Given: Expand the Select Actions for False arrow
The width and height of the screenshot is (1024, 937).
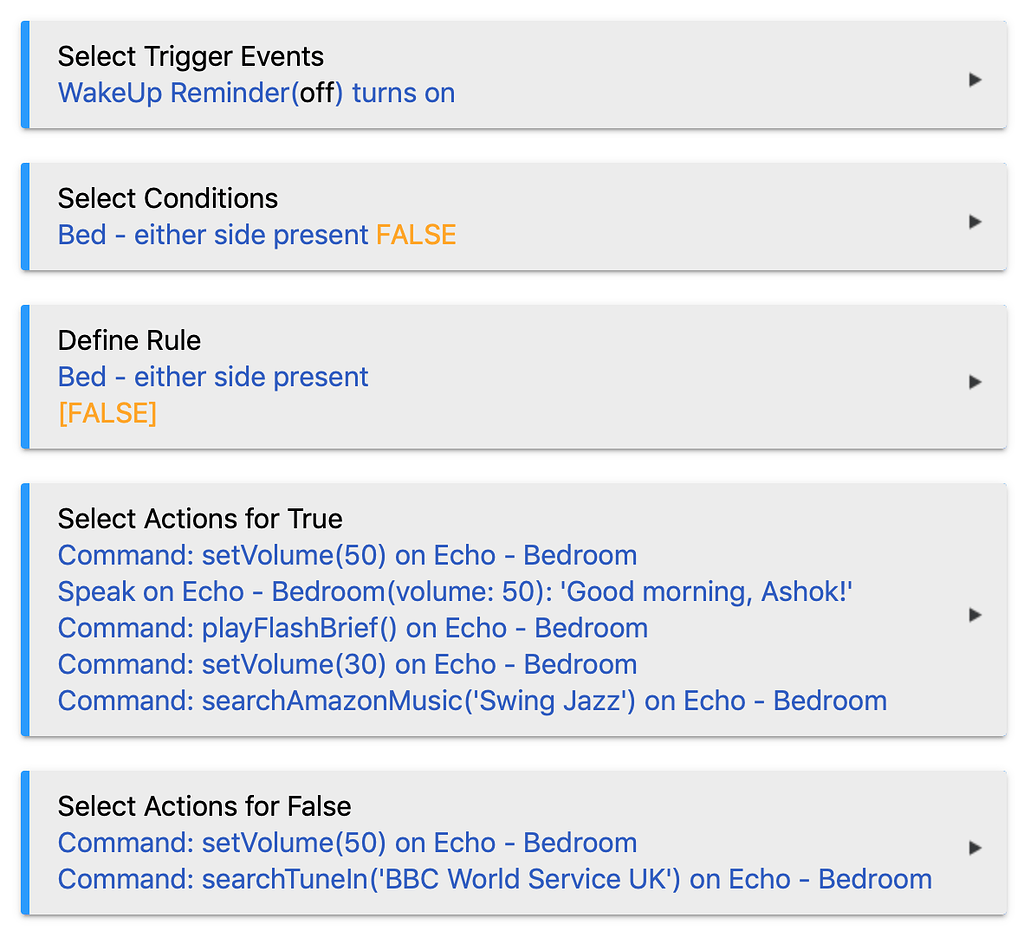Looking at the screenshot, I should pos(975,848).
